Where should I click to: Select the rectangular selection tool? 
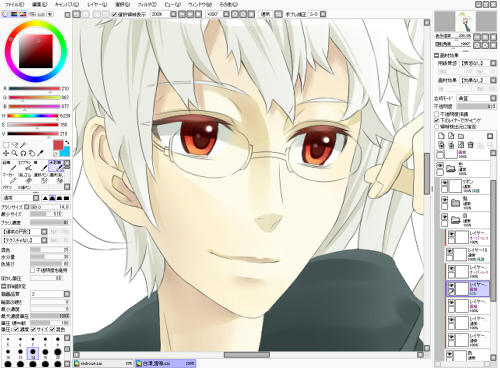pos(6,145)
